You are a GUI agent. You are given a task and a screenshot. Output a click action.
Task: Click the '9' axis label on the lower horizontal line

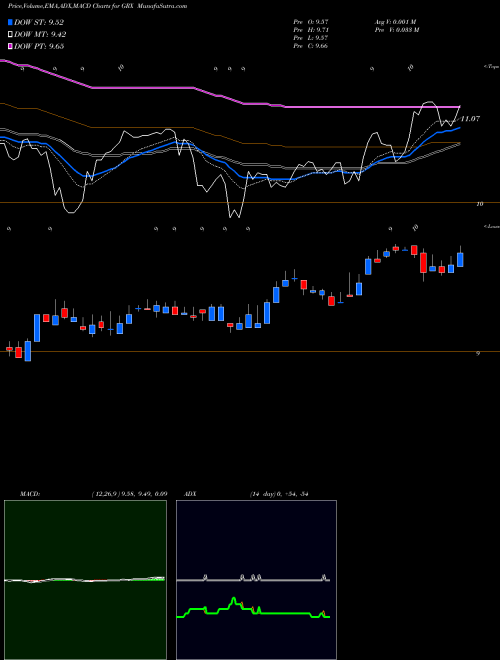(478, 354)
